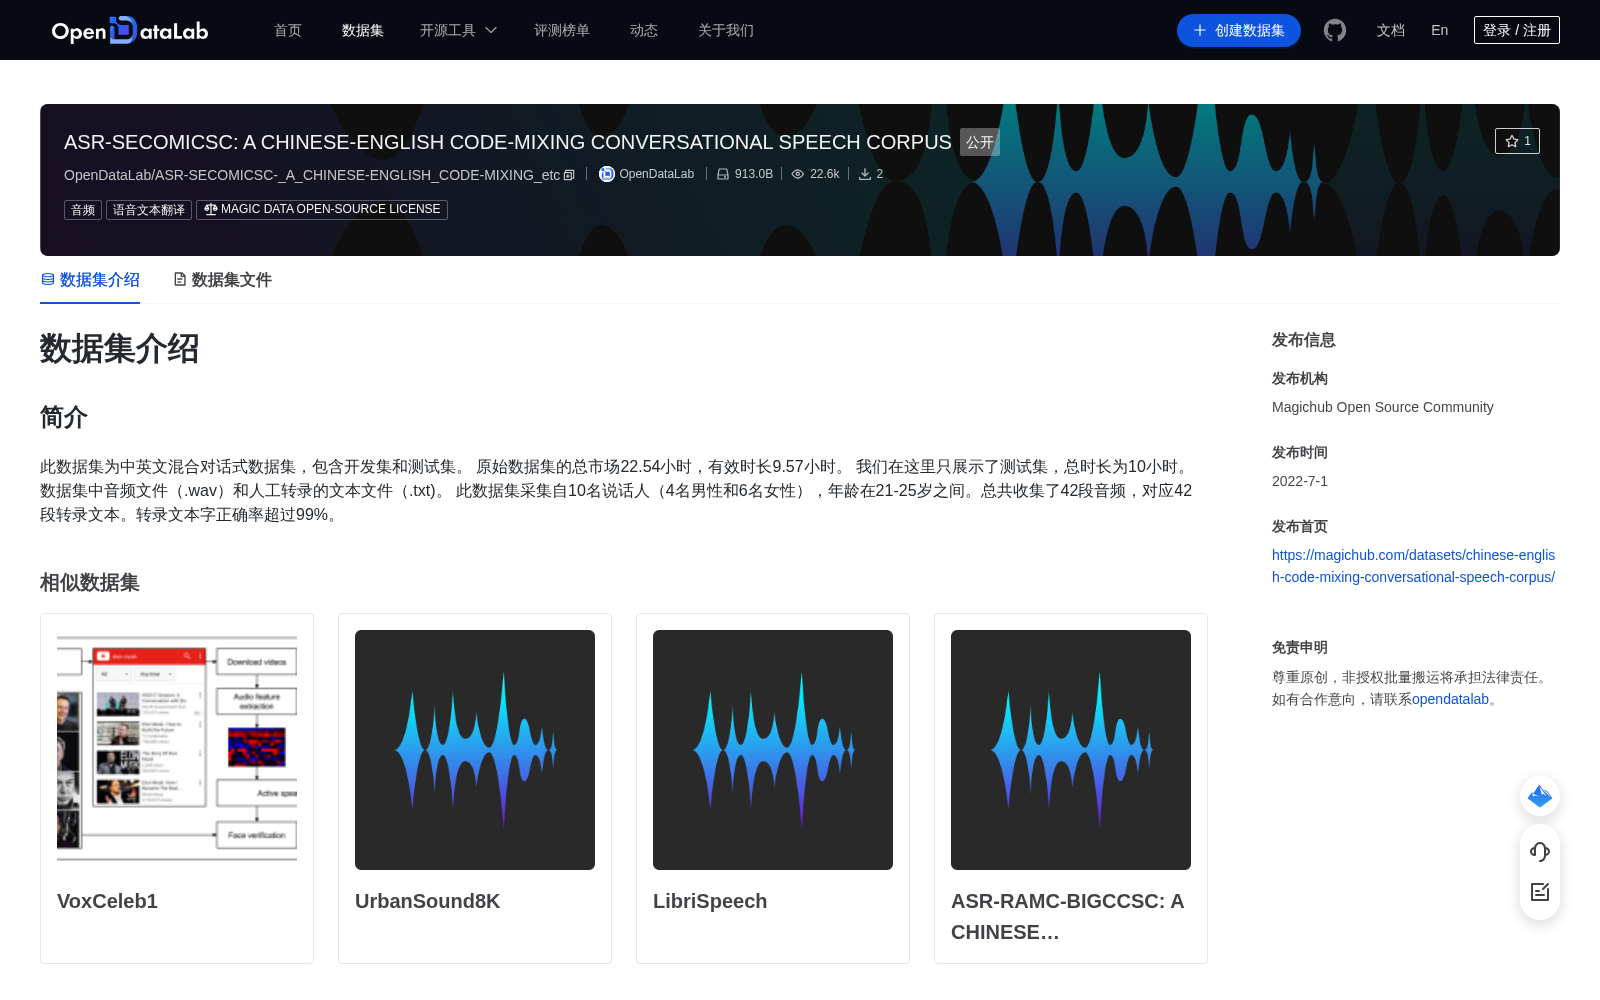Expand the 开源工具 dropdown menu
The height and width of the screenshot is (1000, 1600).
pos(458,30)
